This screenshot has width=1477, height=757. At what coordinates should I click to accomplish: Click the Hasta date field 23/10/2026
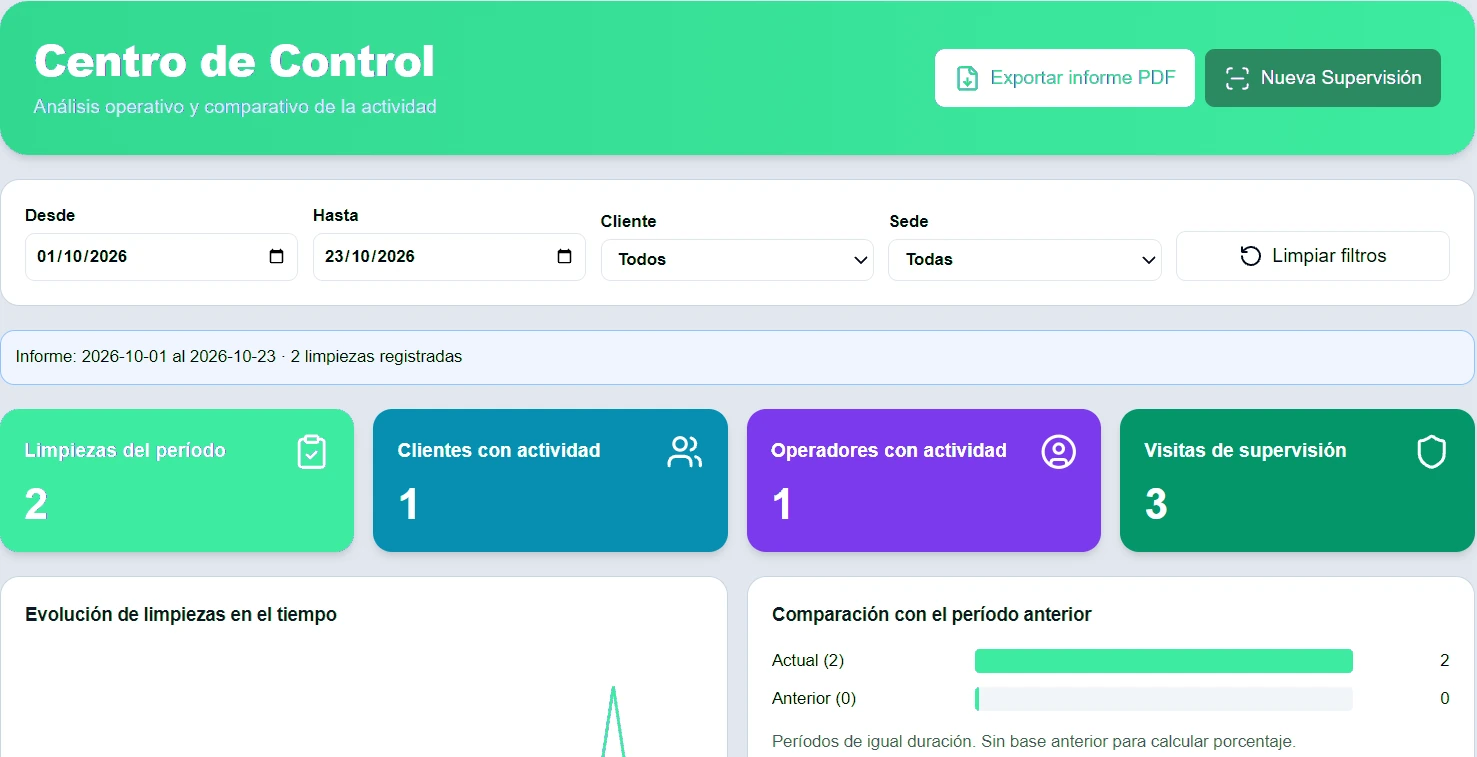click(449, 257)
